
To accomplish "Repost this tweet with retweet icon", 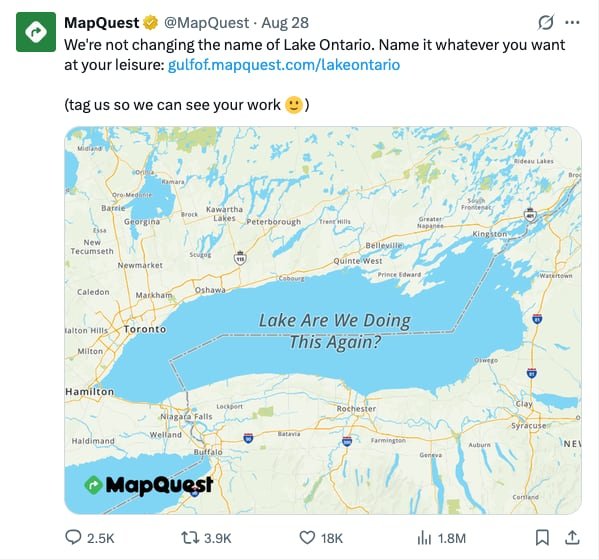I will coord(190,538).
